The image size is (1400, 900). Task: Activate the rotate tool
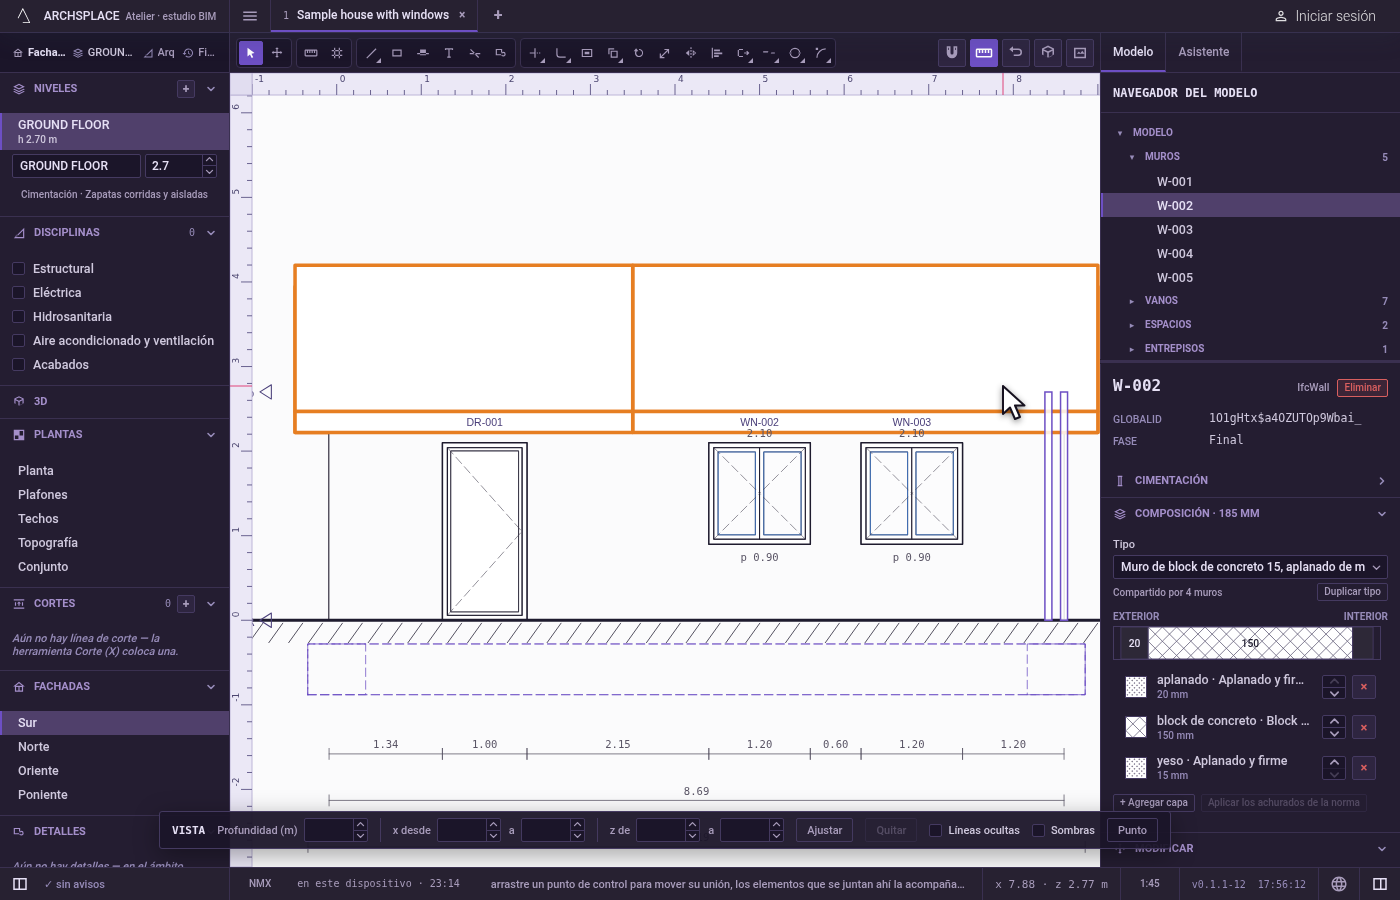pos(639,53)
